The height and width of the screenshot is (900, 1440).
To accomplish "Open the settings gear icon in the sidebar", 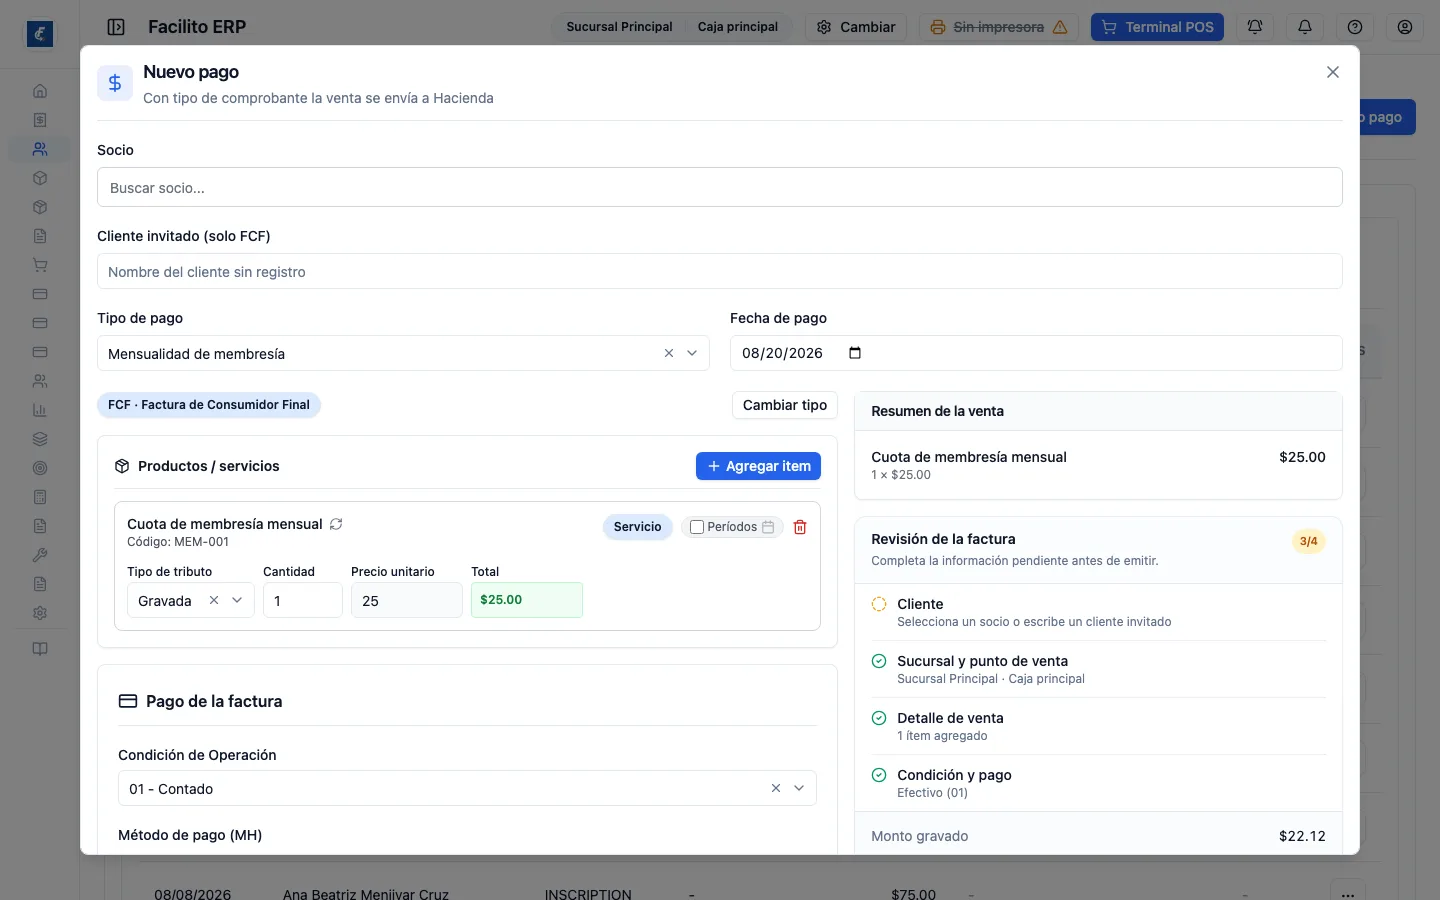I will click(x=40, y=613).
